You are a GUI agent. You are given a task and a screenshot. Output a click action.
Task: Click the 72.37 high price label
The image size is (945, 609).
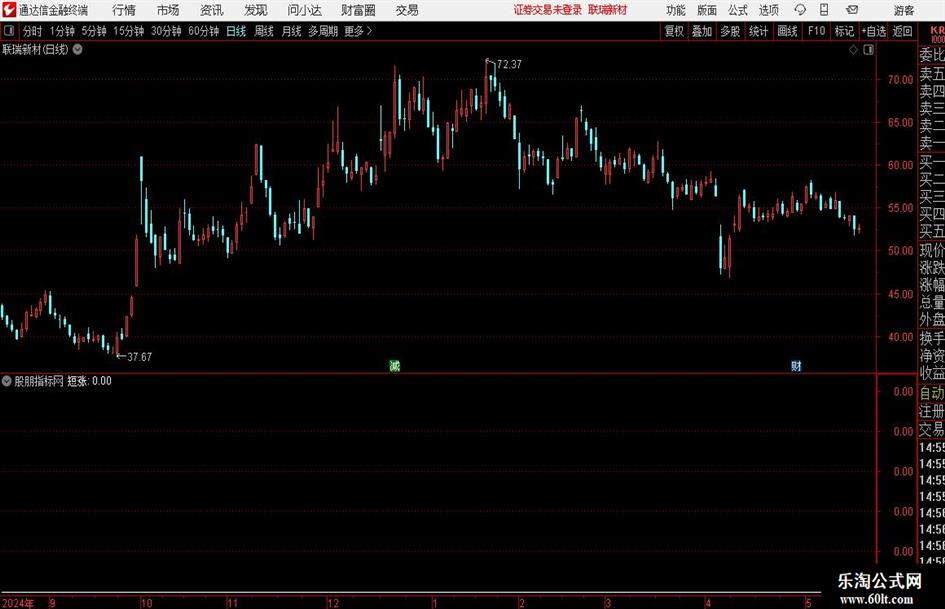point(510,64)
